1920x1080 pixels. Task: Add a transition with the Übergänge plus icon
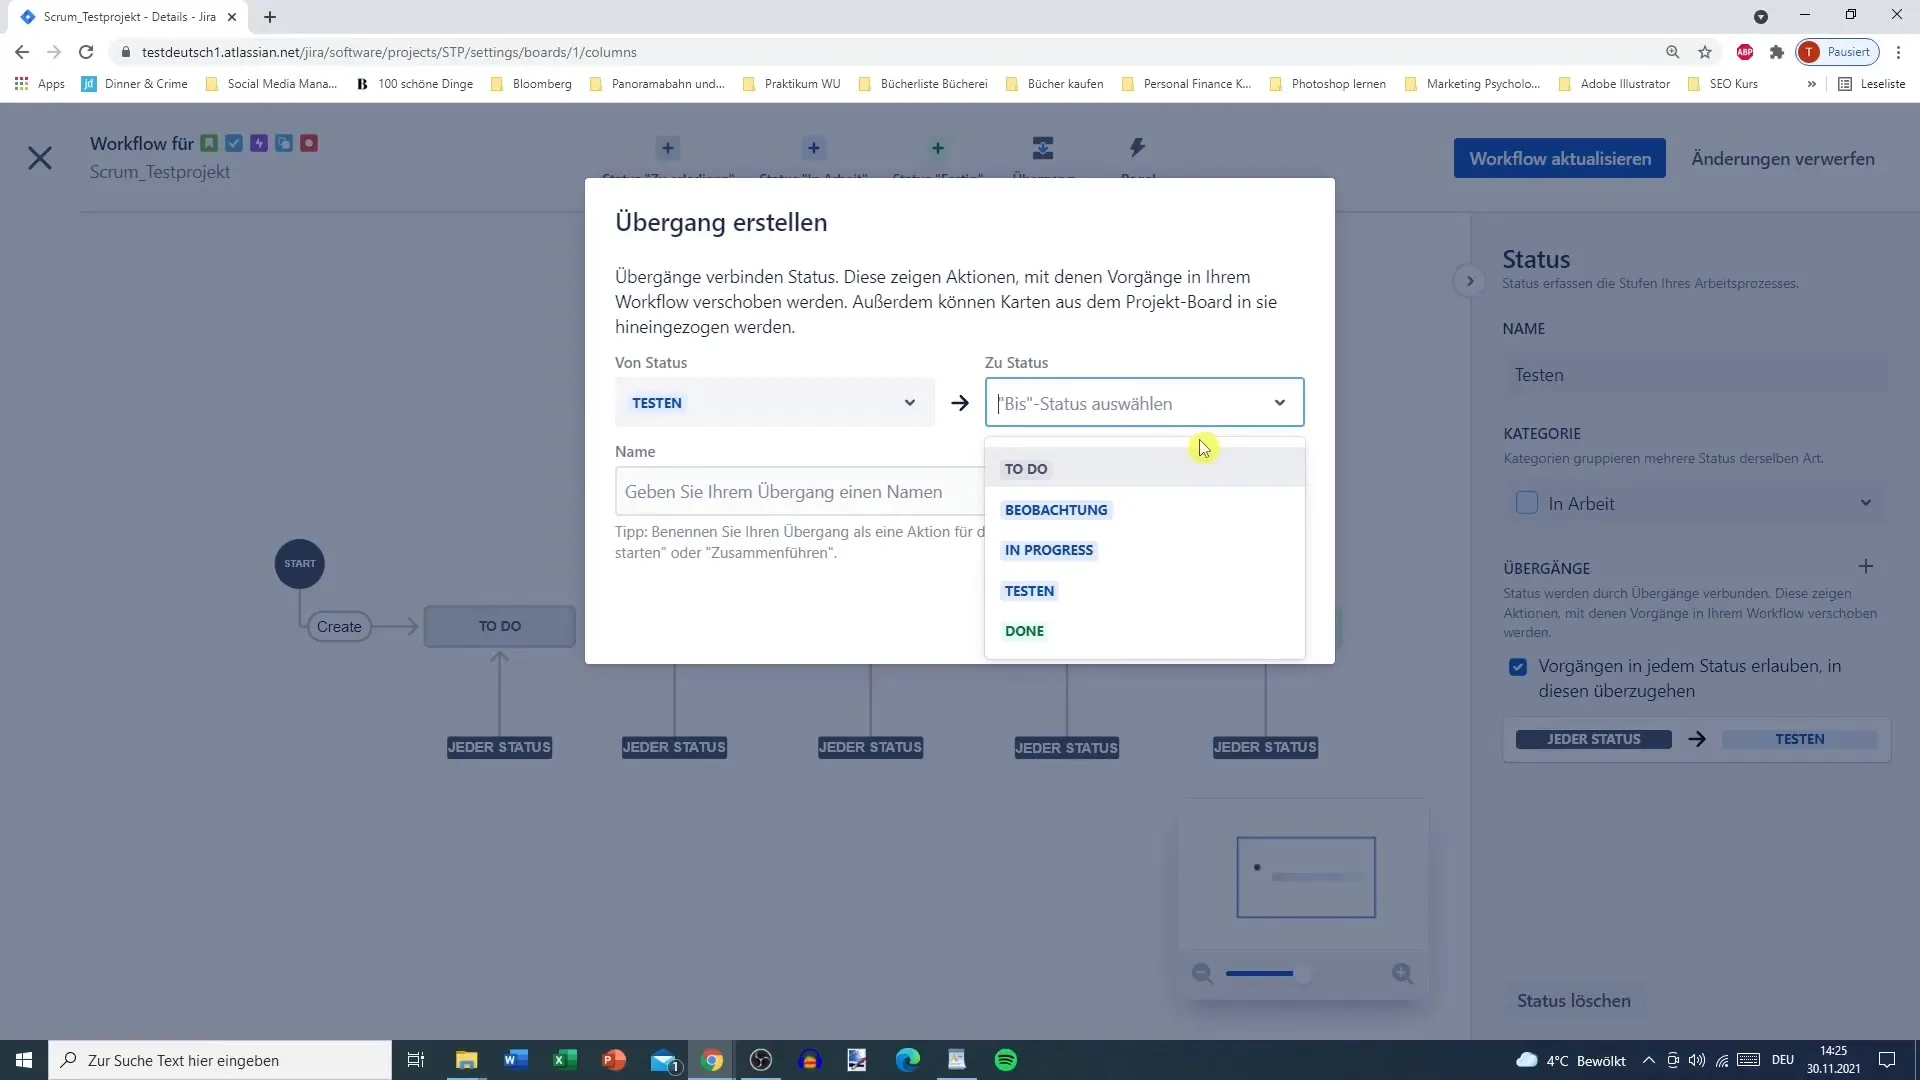(1865, 567)
